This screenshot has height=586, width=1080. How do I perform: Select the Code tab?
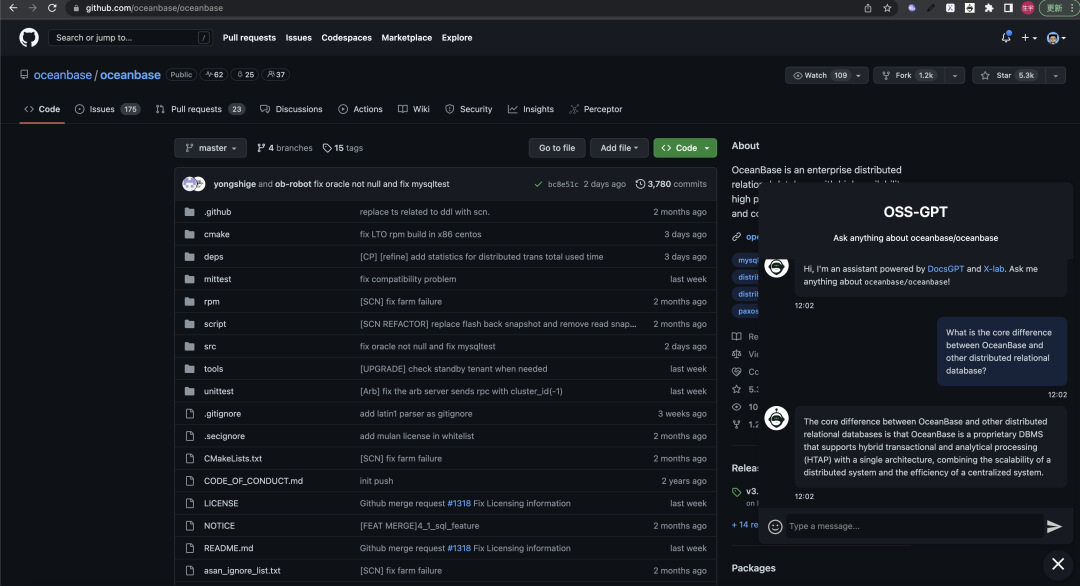point(42,109)
